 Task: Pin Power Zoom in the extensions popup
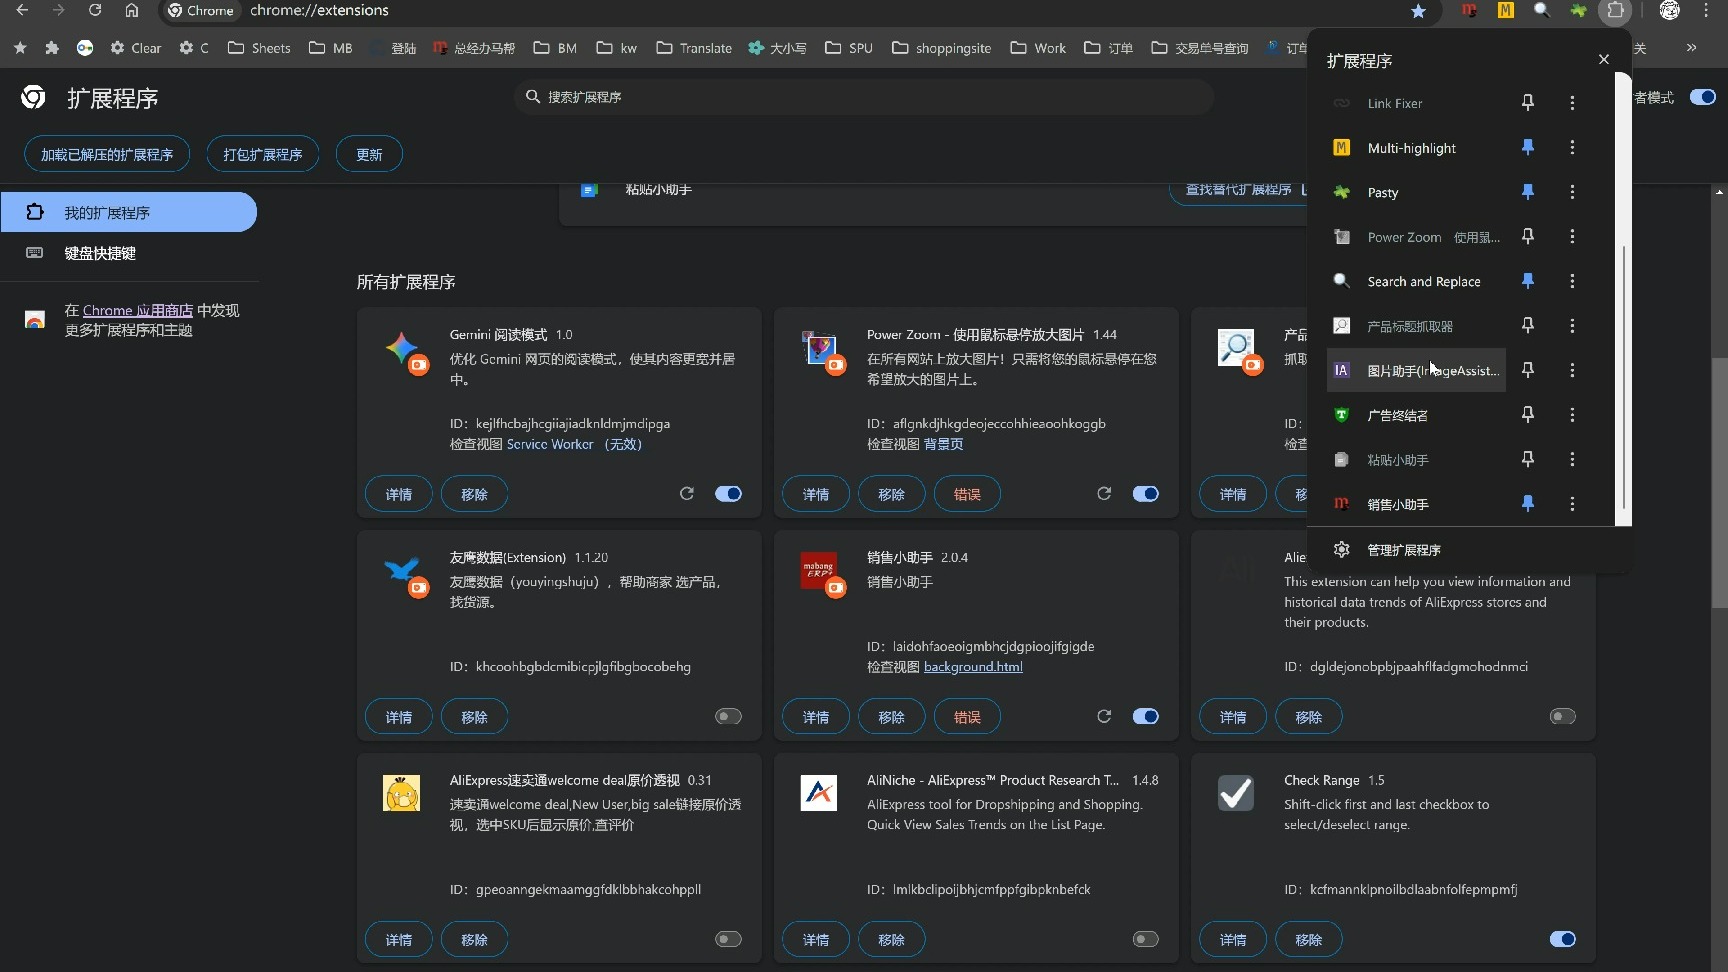(x=1527, y=236)
